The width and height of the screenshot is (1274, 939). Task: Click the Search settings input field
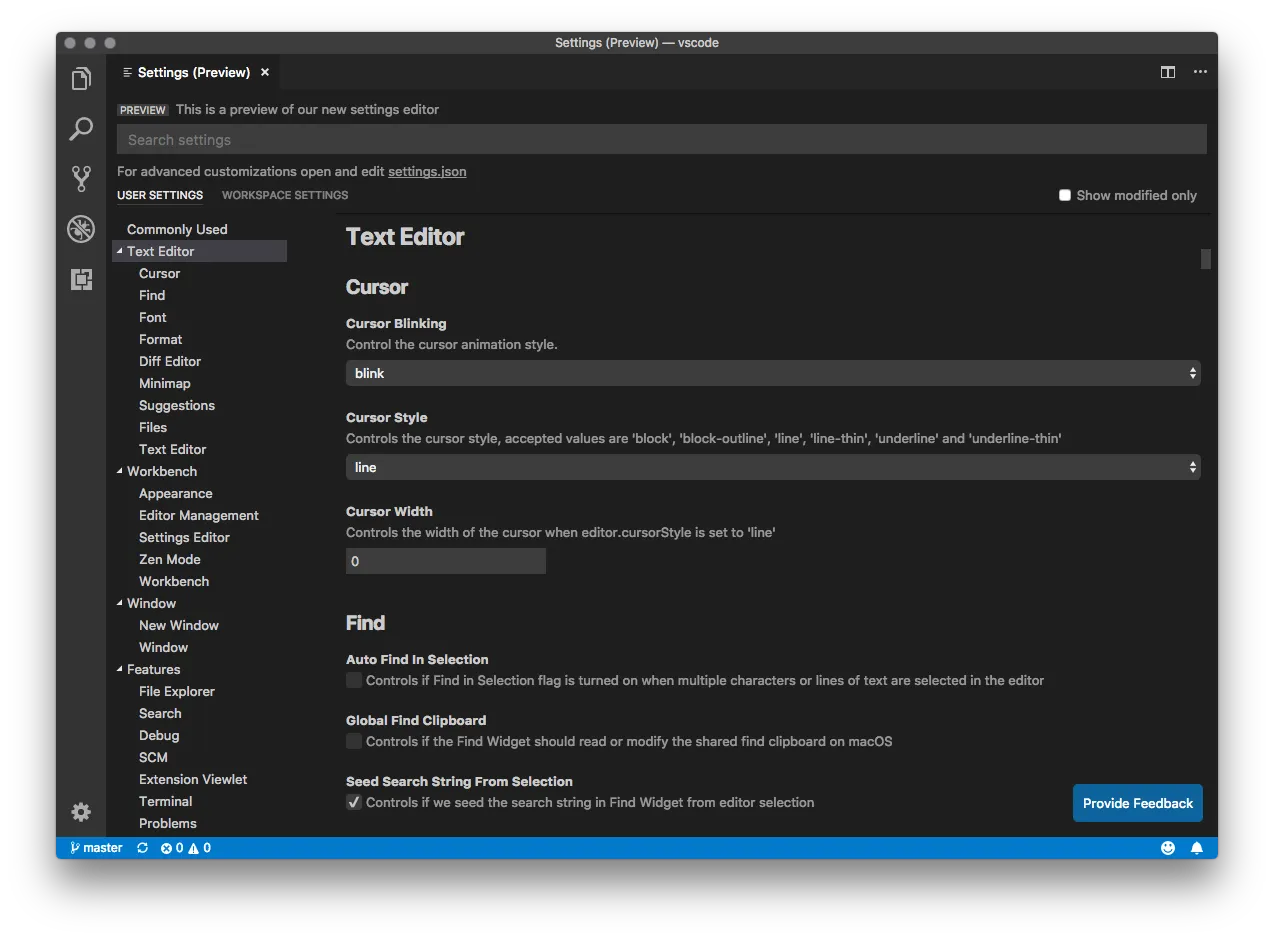661,140
